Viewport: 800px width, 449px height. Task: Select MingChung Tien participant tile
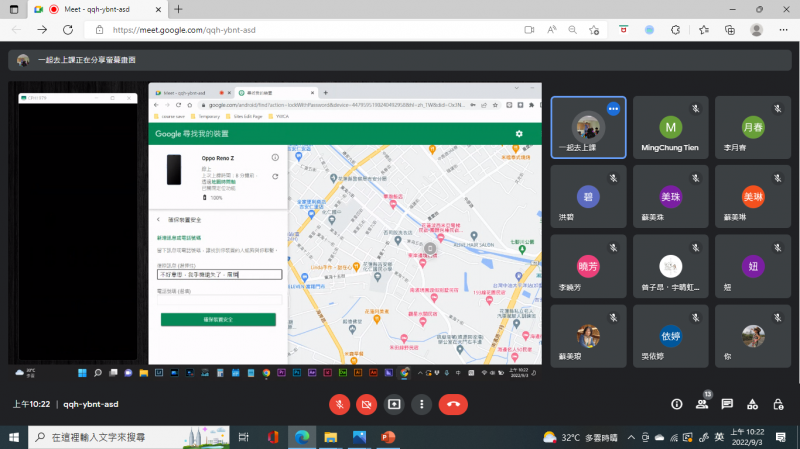[670, 127]
